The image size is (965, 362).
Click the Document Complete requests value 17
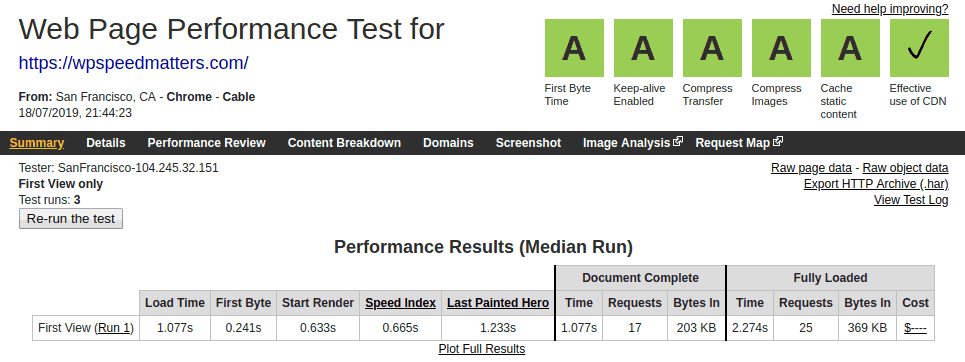pos(635,328)
